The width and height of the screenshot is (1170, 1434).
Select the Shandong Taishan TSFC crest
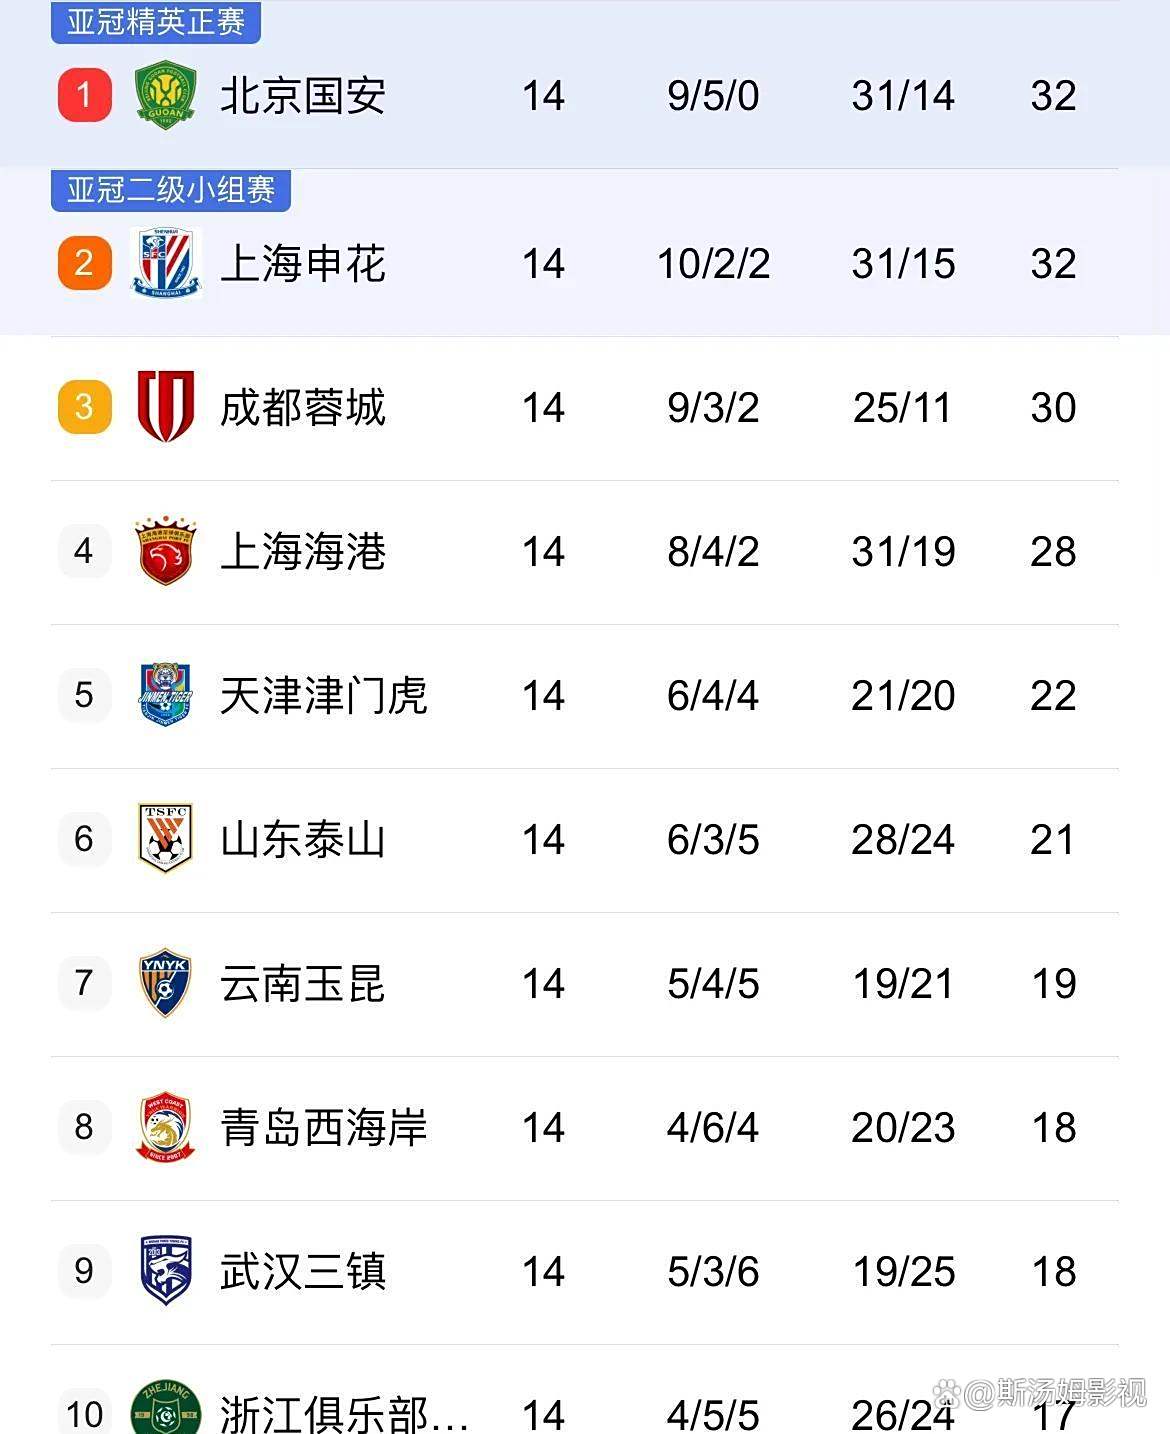pos(165,838)
